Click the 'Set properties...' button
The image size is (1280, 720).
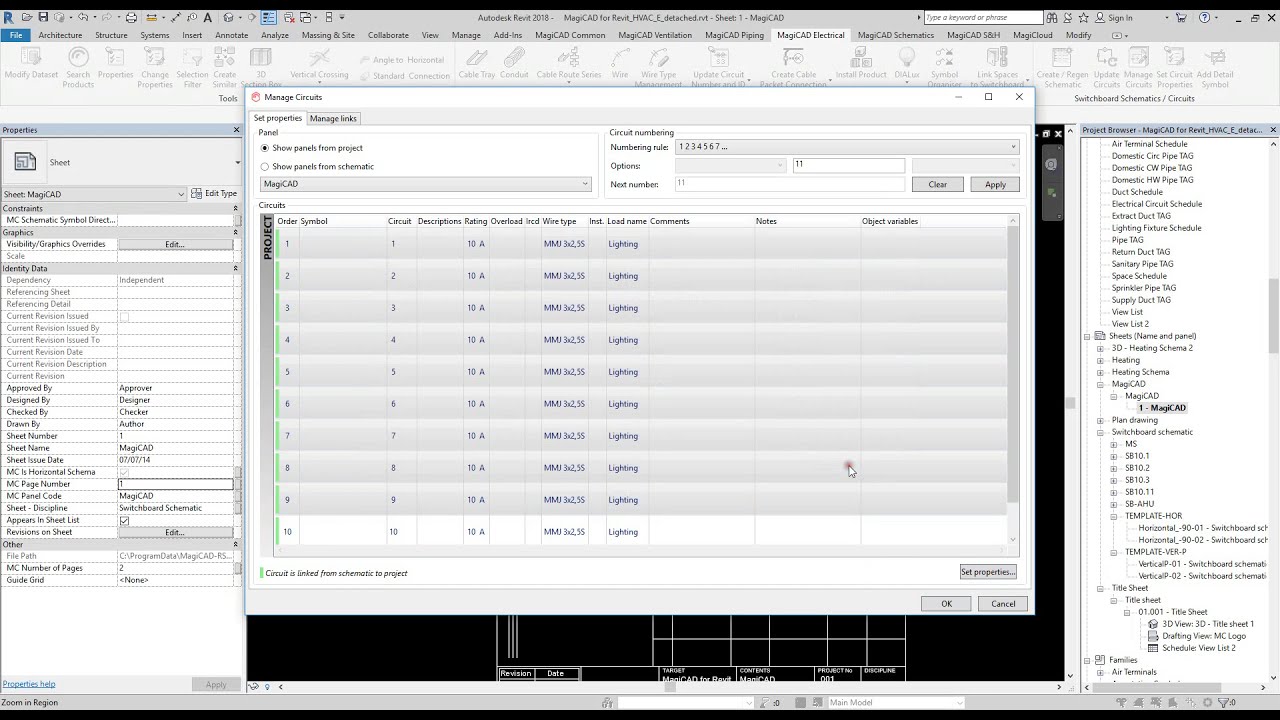pos(988,572)
